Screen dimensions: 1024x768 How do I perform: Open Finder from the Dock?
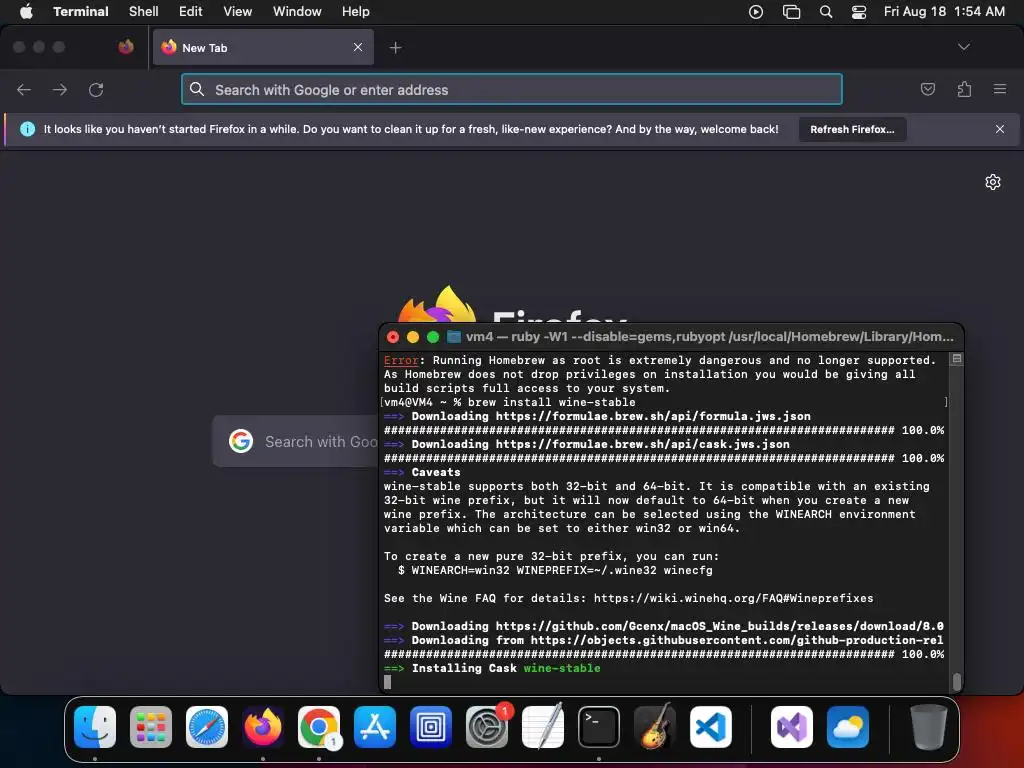(95, 726)
